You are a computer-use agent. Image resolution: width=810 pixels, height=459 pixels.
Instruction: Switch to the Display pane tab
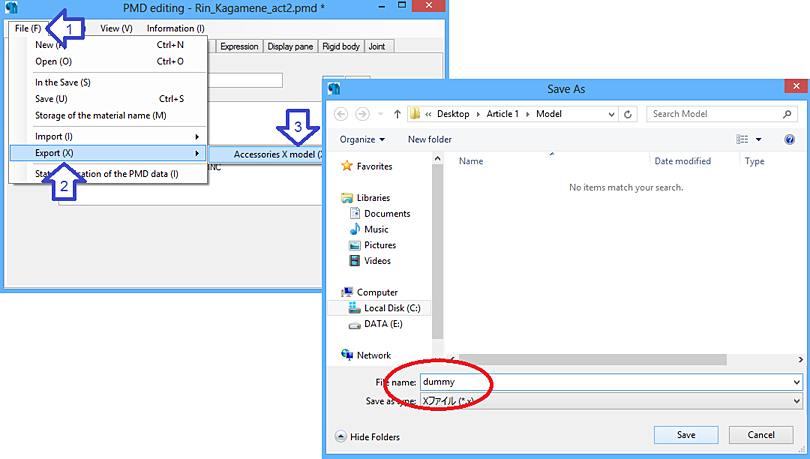coord(290,46)
